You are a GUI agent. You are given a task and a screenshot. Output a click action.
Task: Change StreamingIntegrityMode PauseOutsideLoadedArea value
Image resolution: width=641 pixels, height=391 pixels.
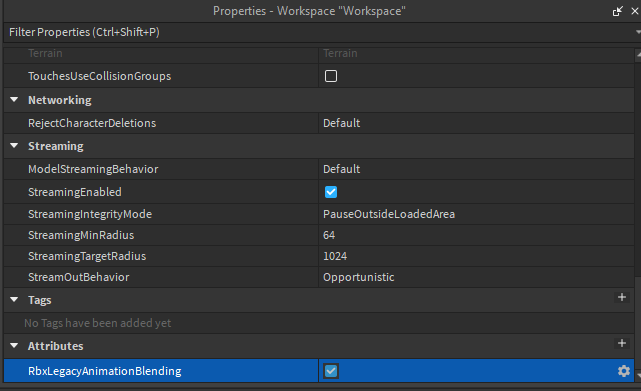click(476, 214)
